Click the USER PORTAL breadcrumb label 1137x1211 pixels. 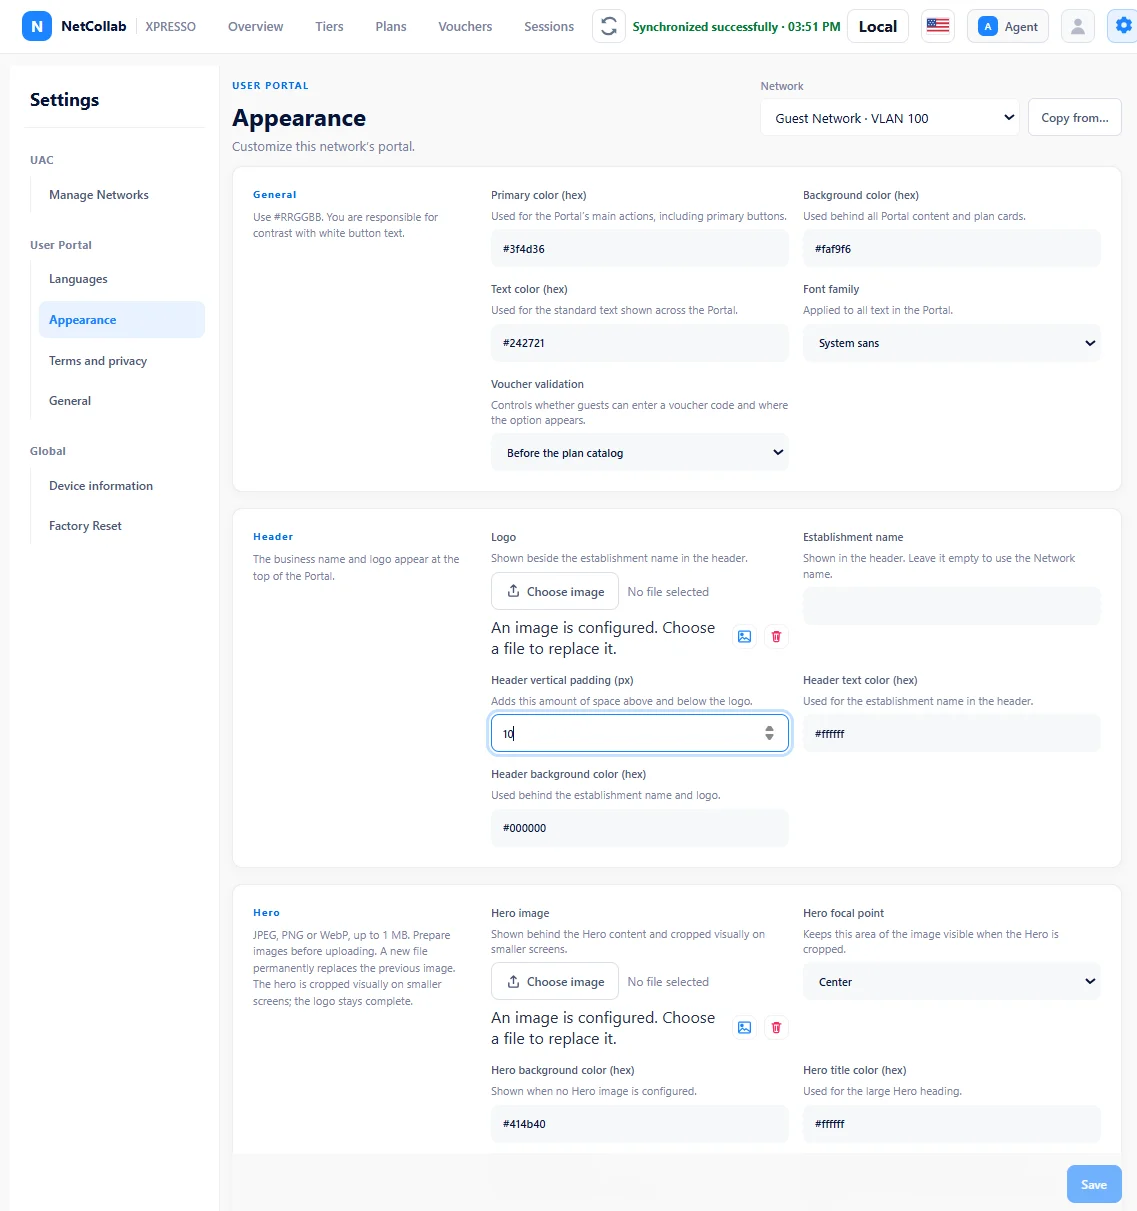[270, 86]
